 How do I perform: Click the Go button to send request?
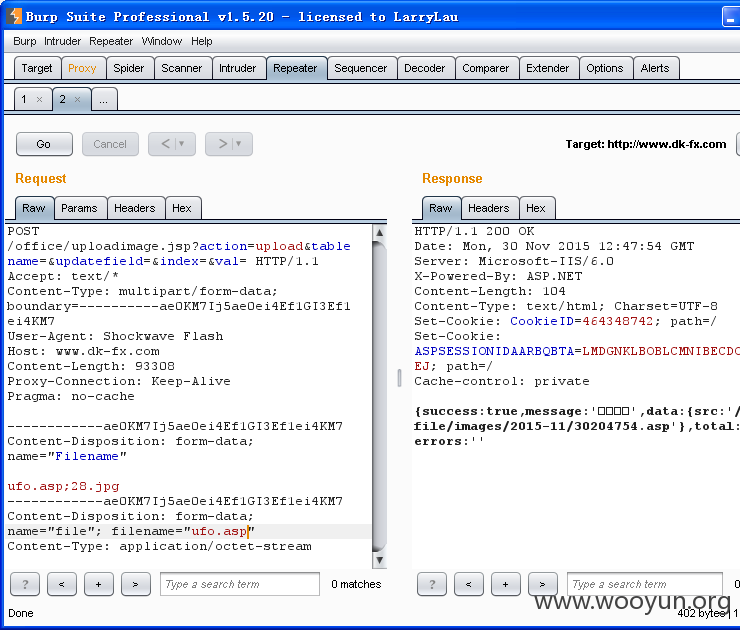click(x=44, y=144)
